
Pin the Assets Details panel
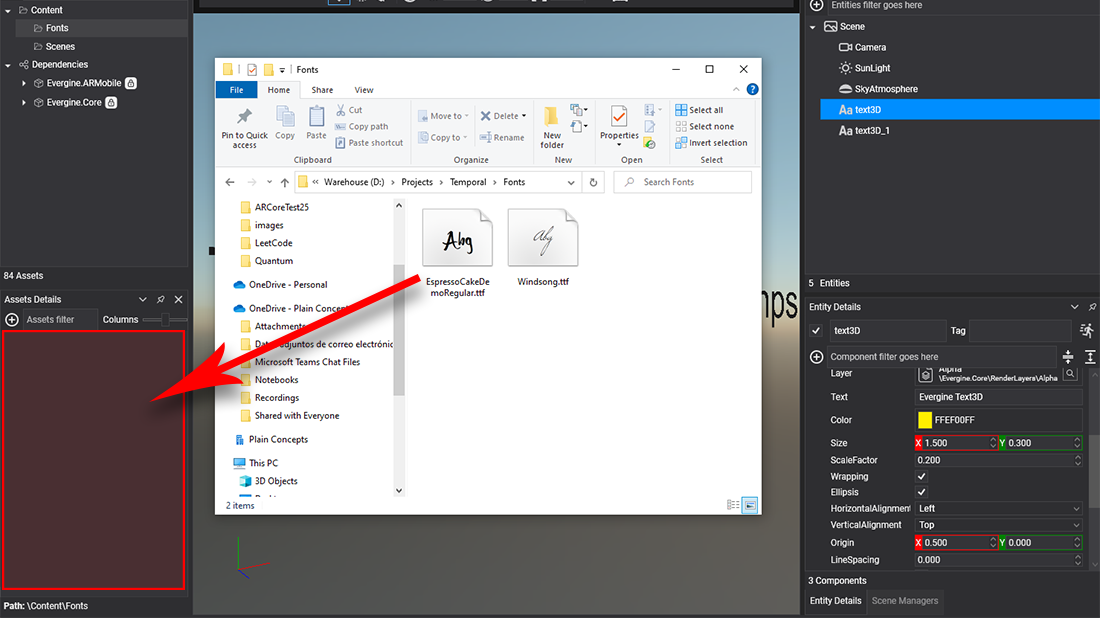[161, 300]
